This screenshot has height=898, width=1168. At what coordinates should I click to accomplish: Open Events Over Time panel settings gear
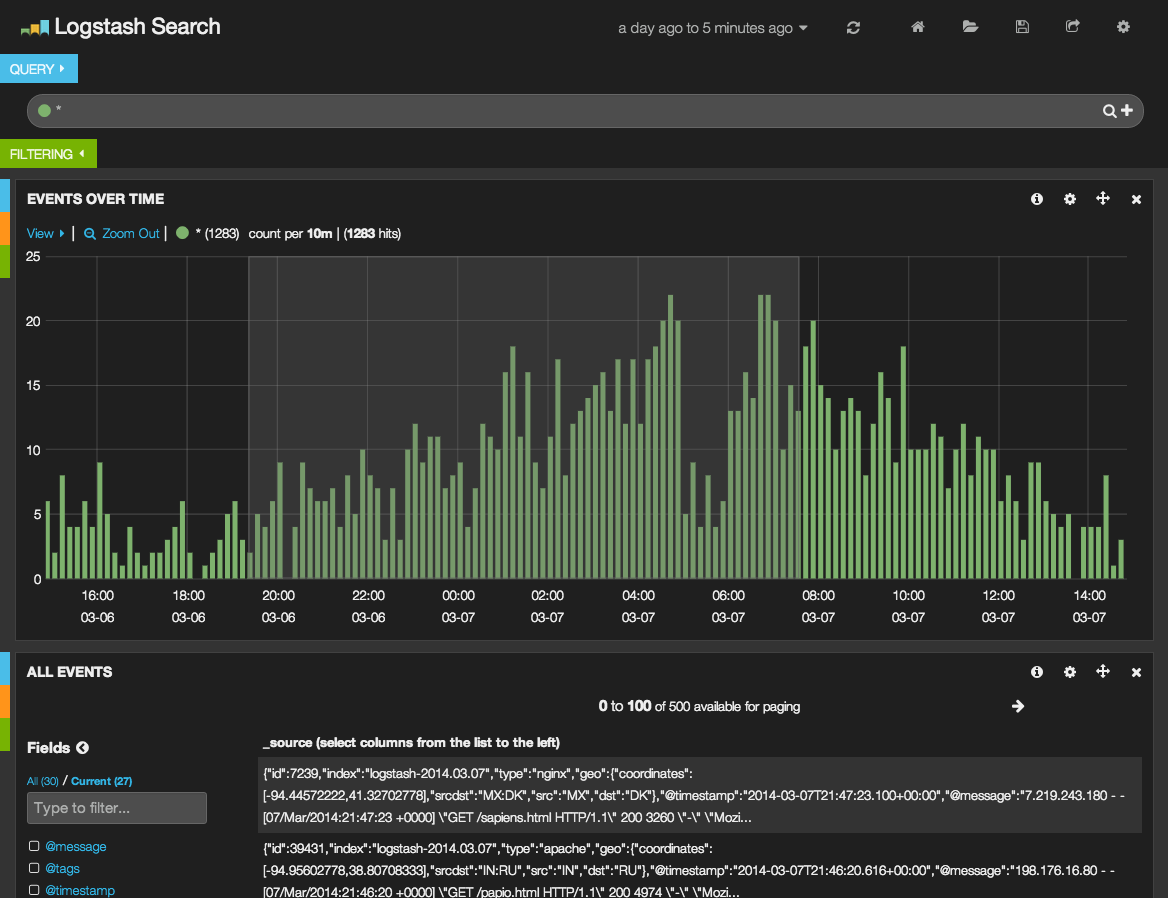(1070, 199)
